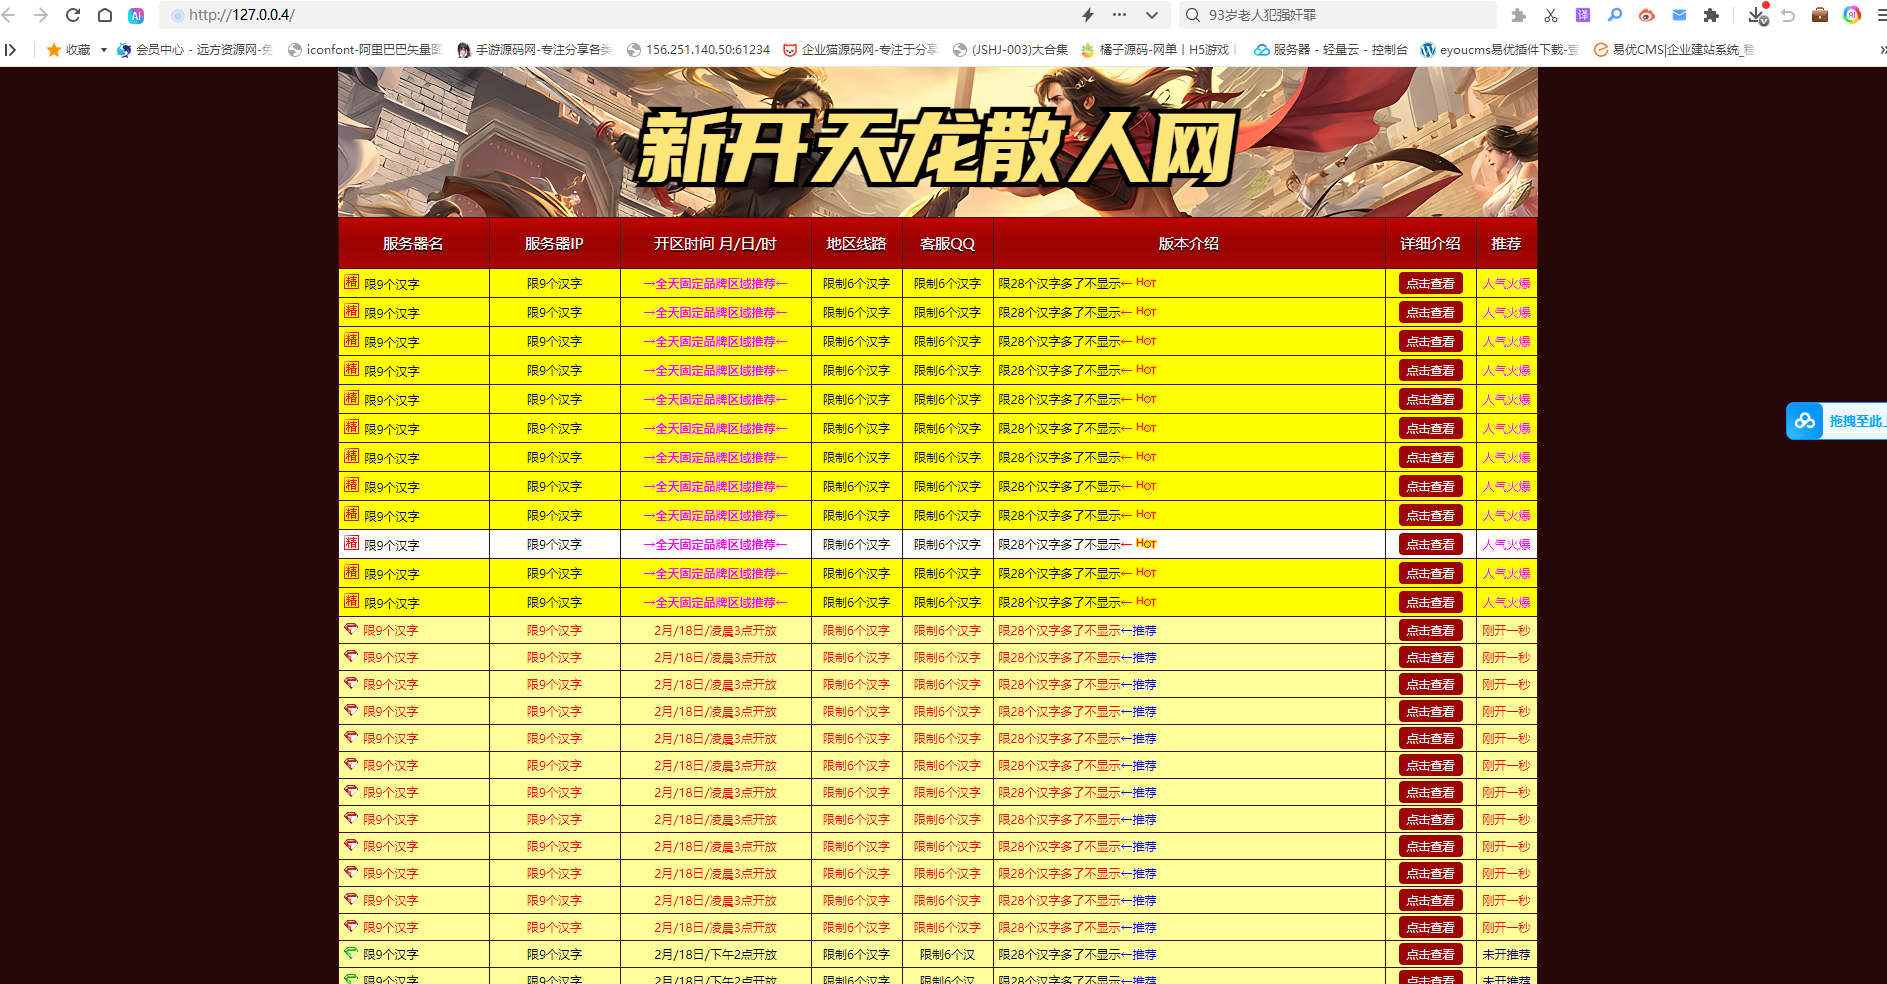The height and width of the screenshot is (984, 1887).
Task: Open the purple translate extension
Action: (1583, 15)
